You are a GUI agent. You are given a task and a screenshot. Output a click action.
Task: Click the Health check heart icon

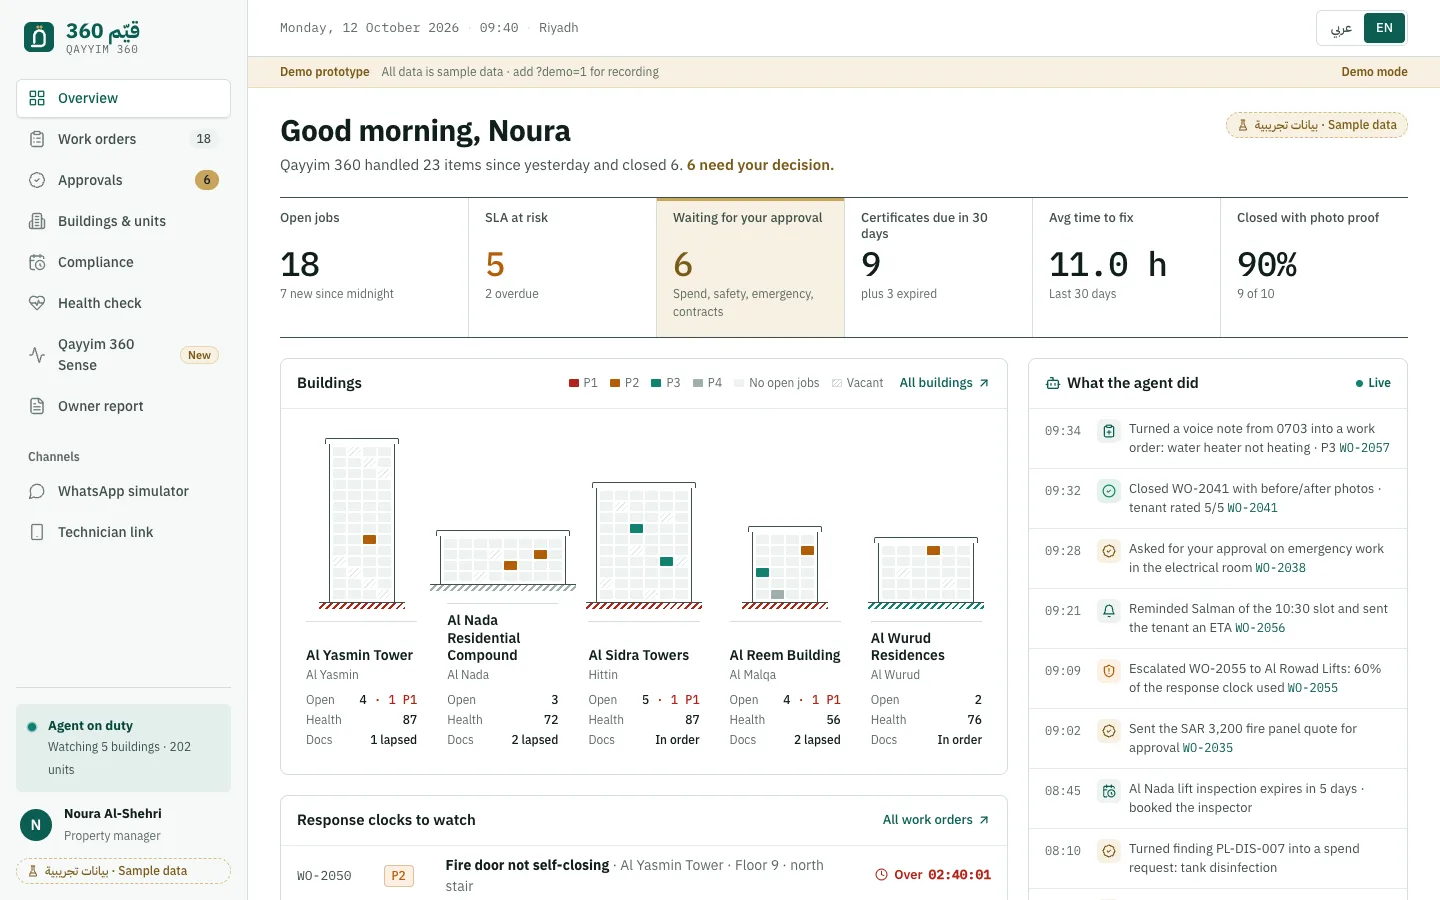37,303
